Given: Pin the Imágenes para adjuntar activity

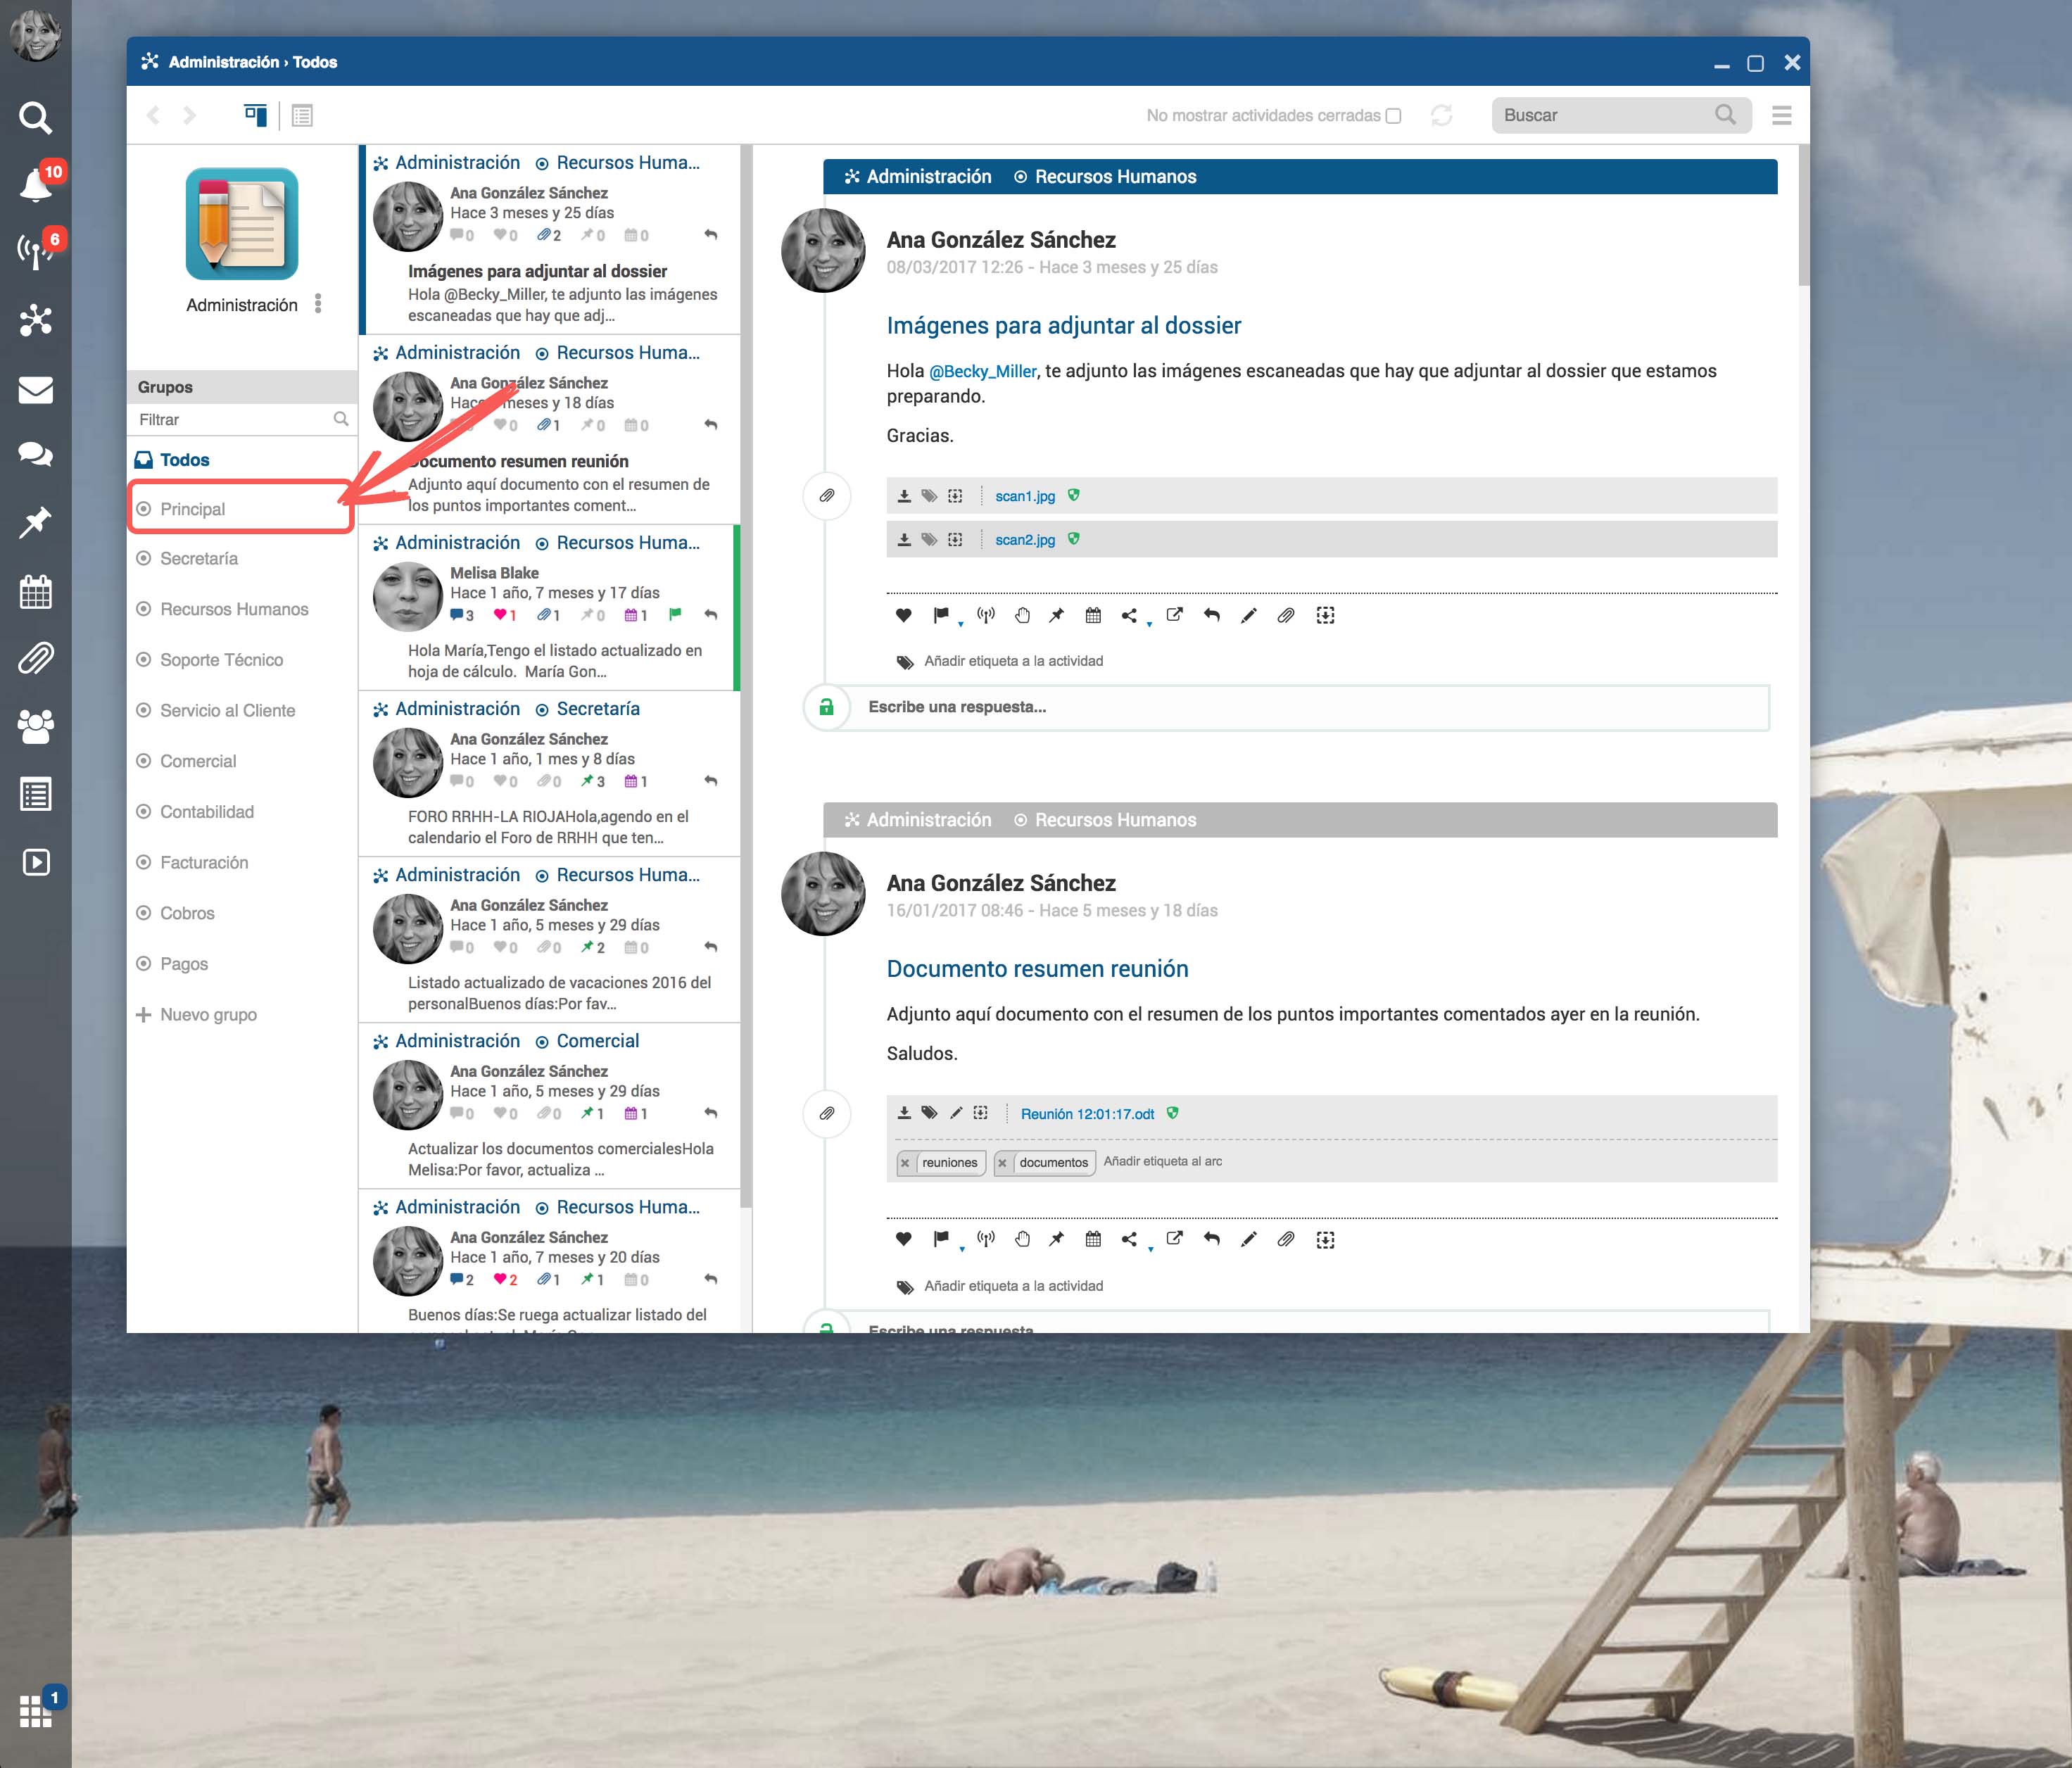Looking at the screenshot, I should [x=1056, y=616].
